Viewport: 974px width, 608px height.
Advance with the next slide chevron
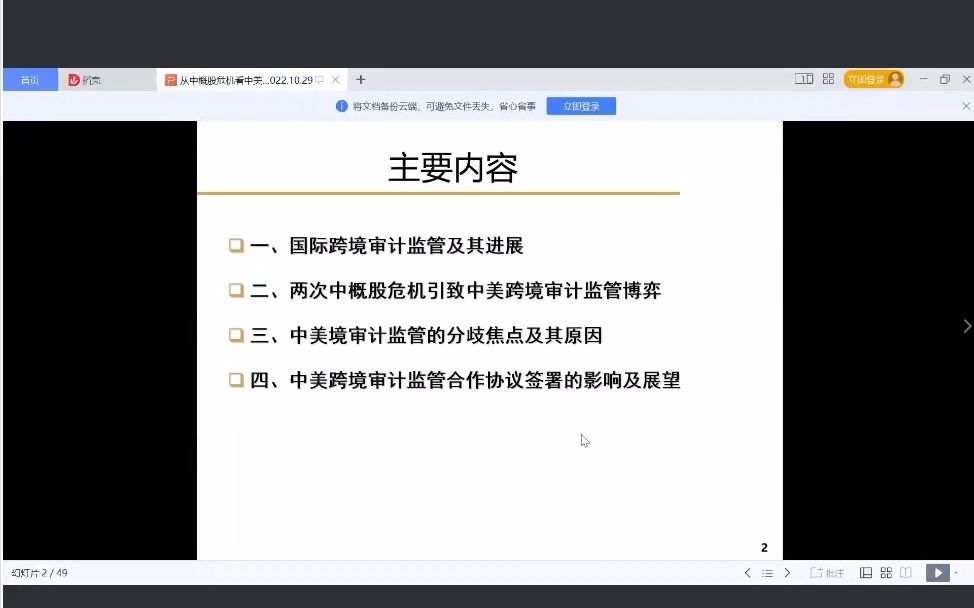coord(788,572)
